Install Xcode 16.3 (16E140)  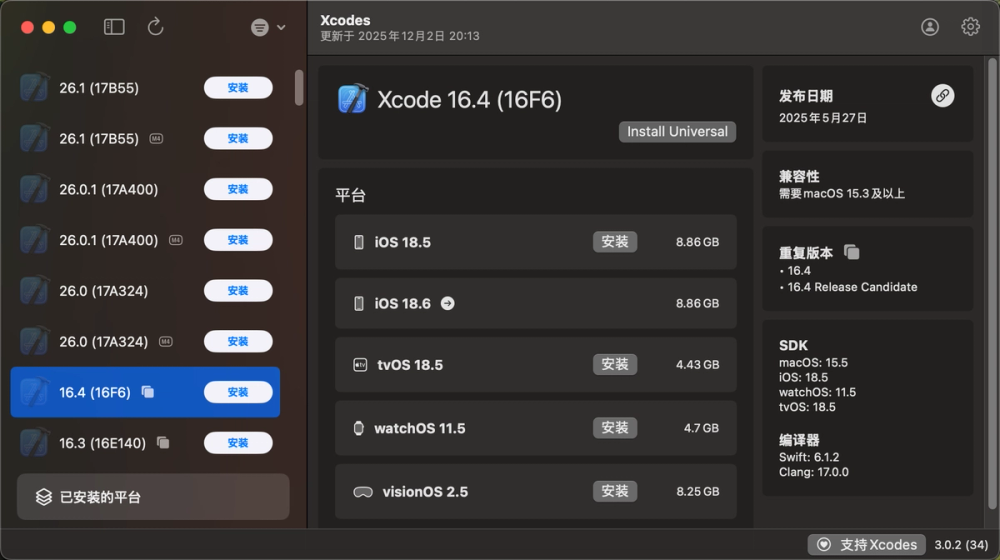tap(238, 443)
